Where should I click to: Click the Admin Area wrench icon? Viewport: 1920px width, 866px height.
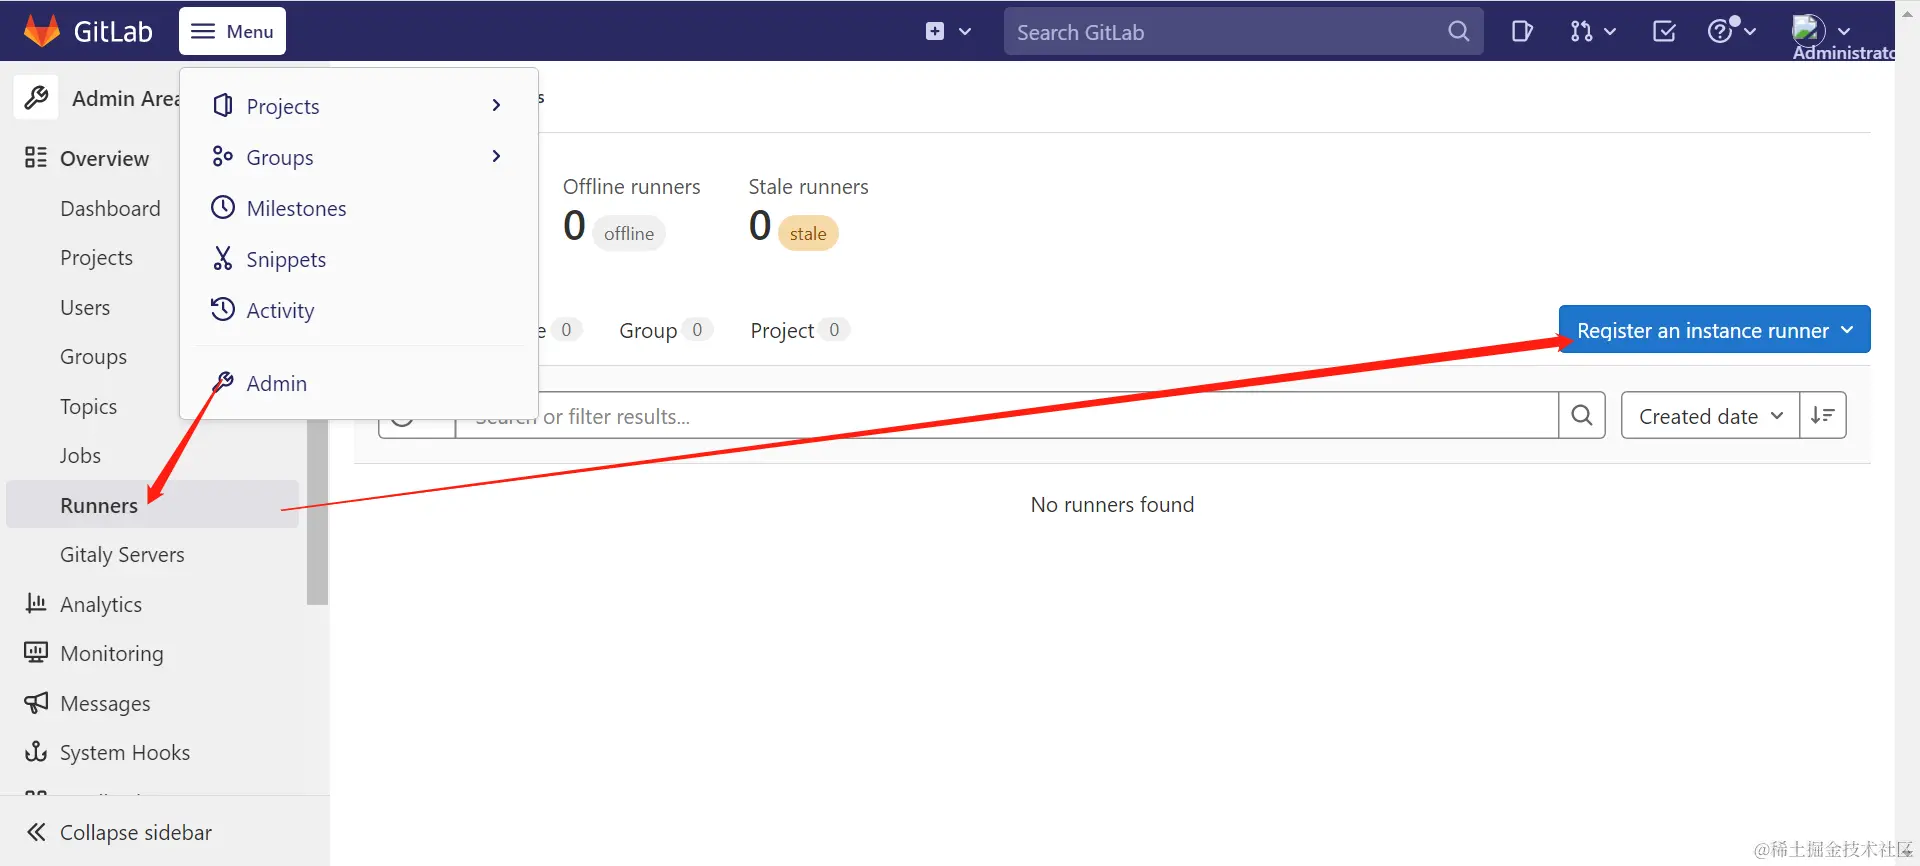click(x=36, y=98)
